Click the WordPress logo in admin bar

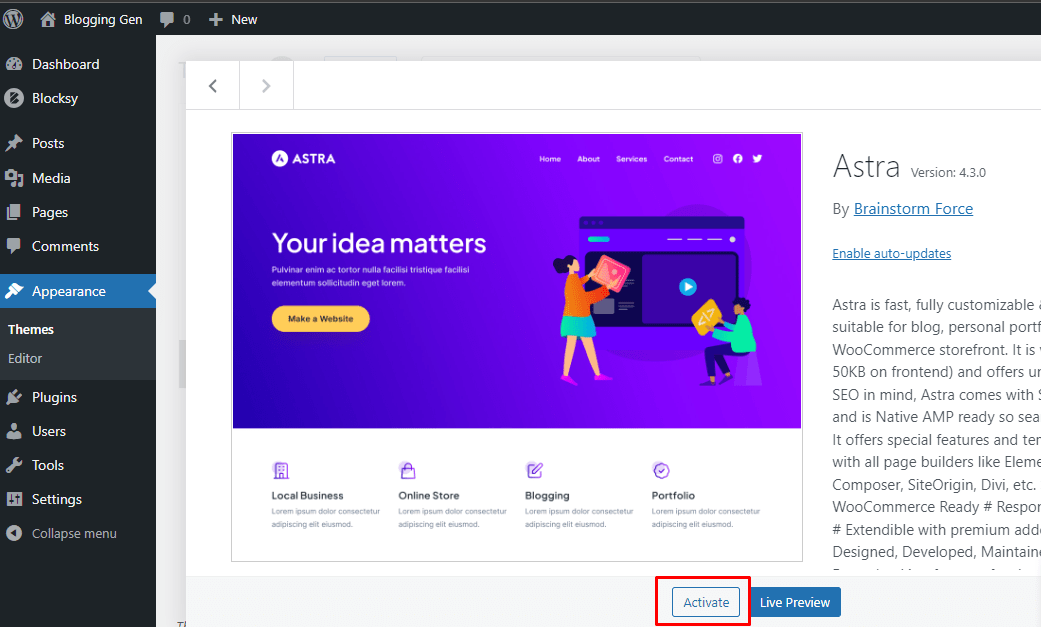coord(13,18)
